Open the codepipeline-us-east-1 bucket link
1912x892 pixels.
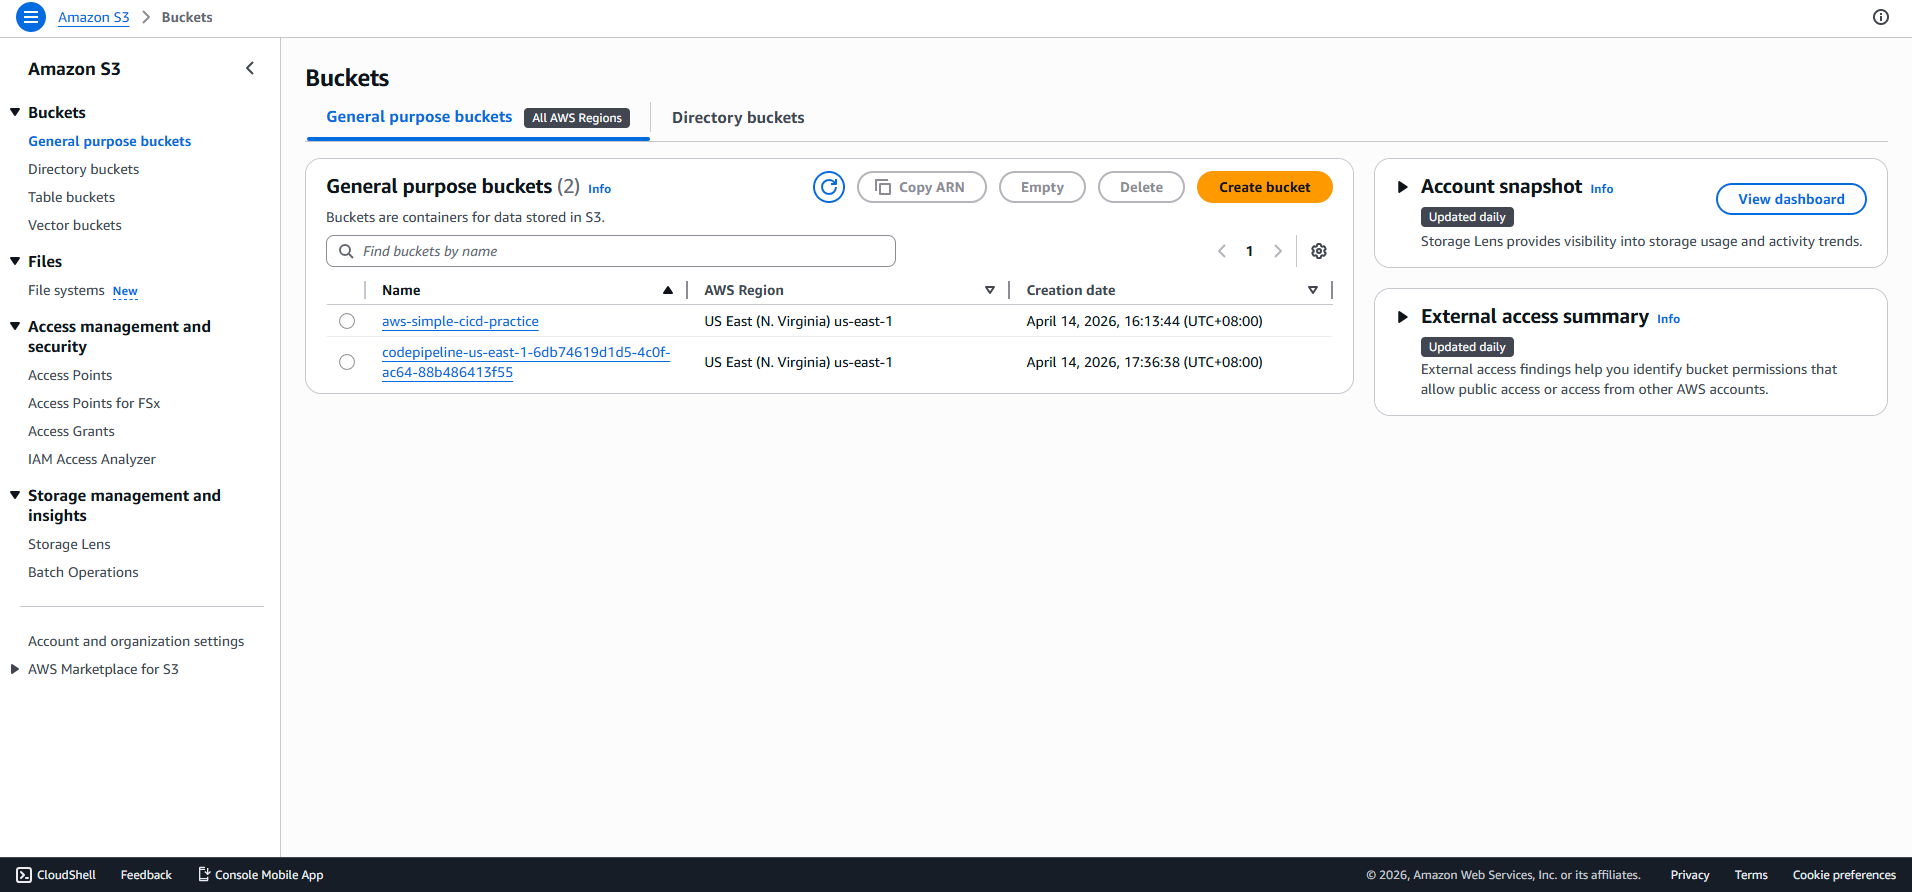[x=526, y=362]
